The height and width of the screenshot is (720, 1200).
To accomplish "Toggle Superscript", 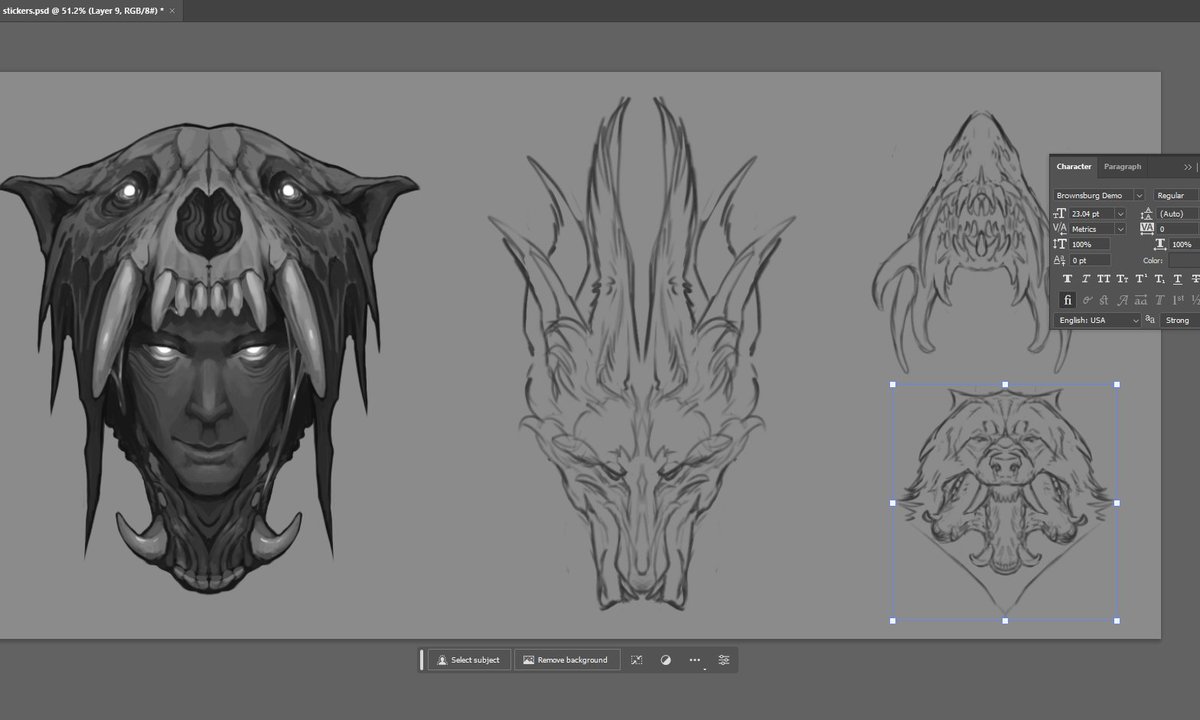I will 1141,279.
